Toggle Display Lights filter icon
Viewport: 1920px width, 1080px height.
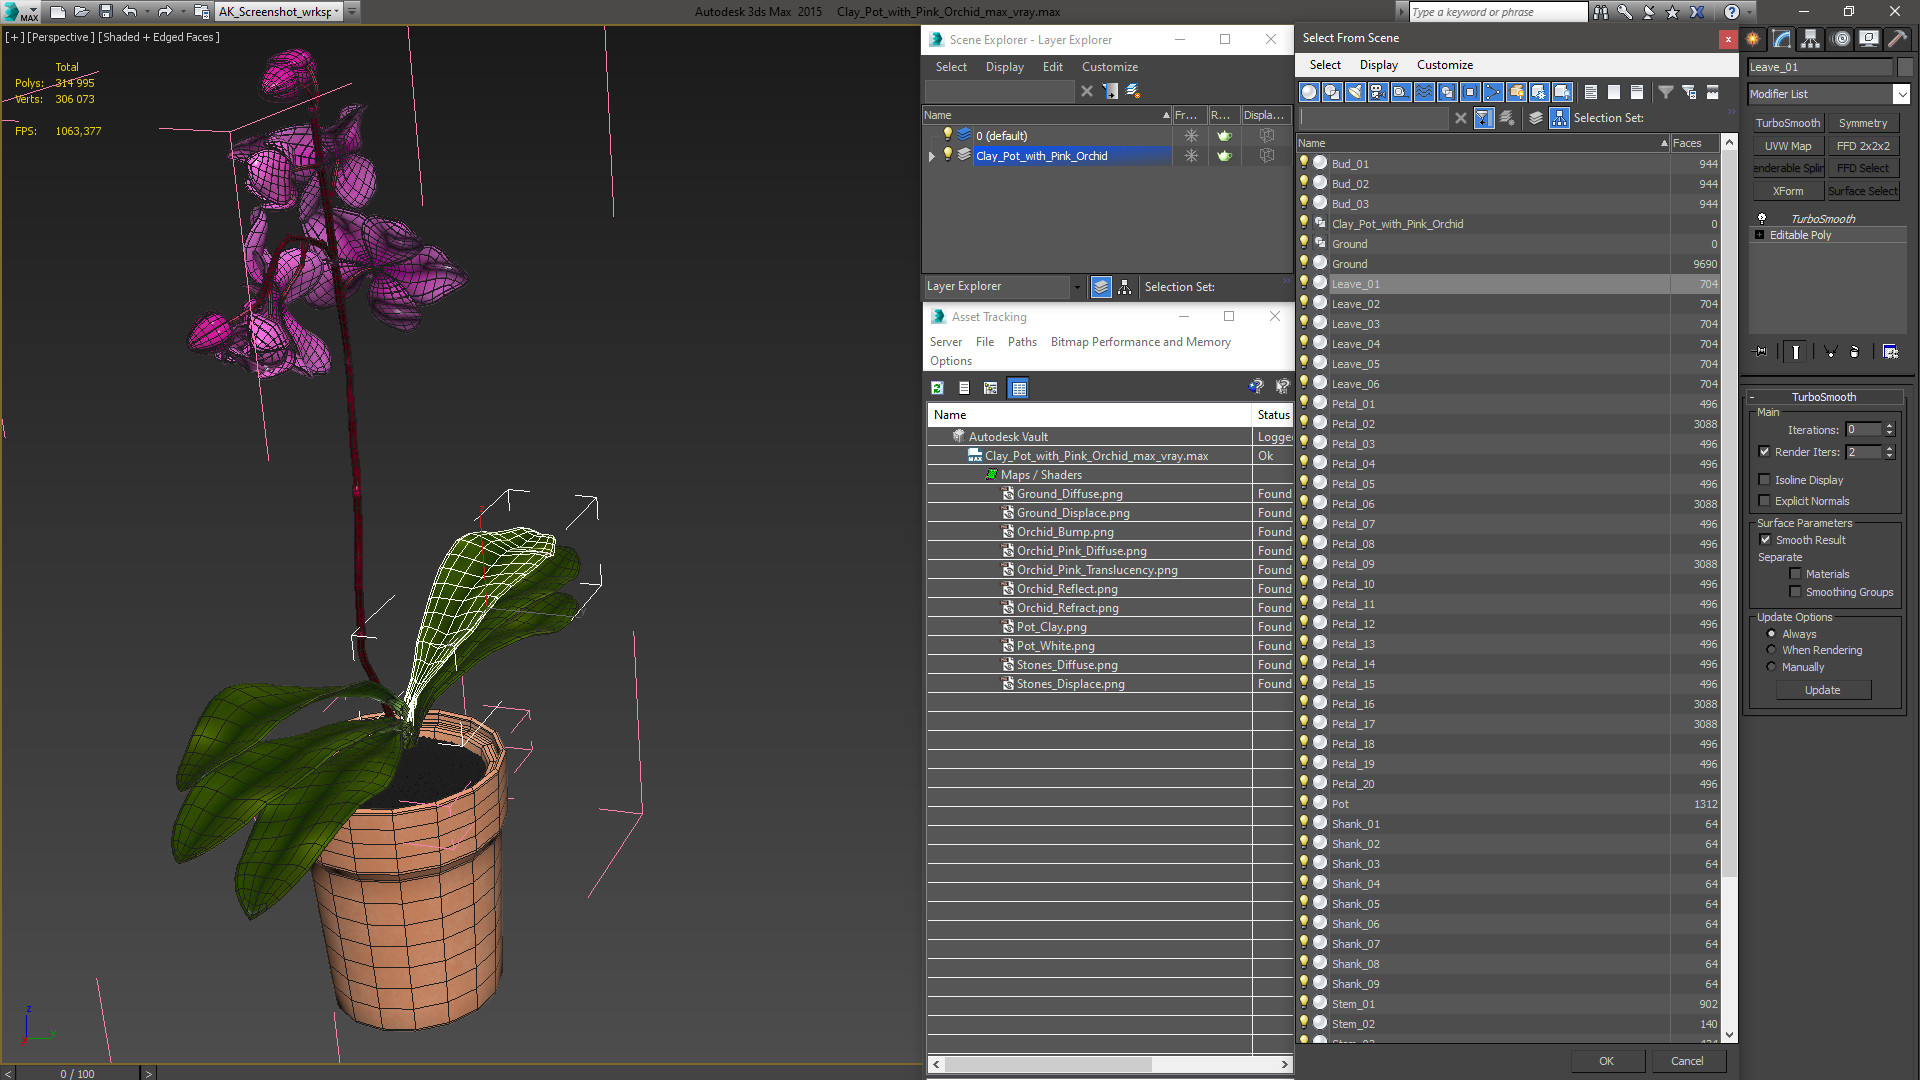pyautogui.click(x=1355, y=92)
